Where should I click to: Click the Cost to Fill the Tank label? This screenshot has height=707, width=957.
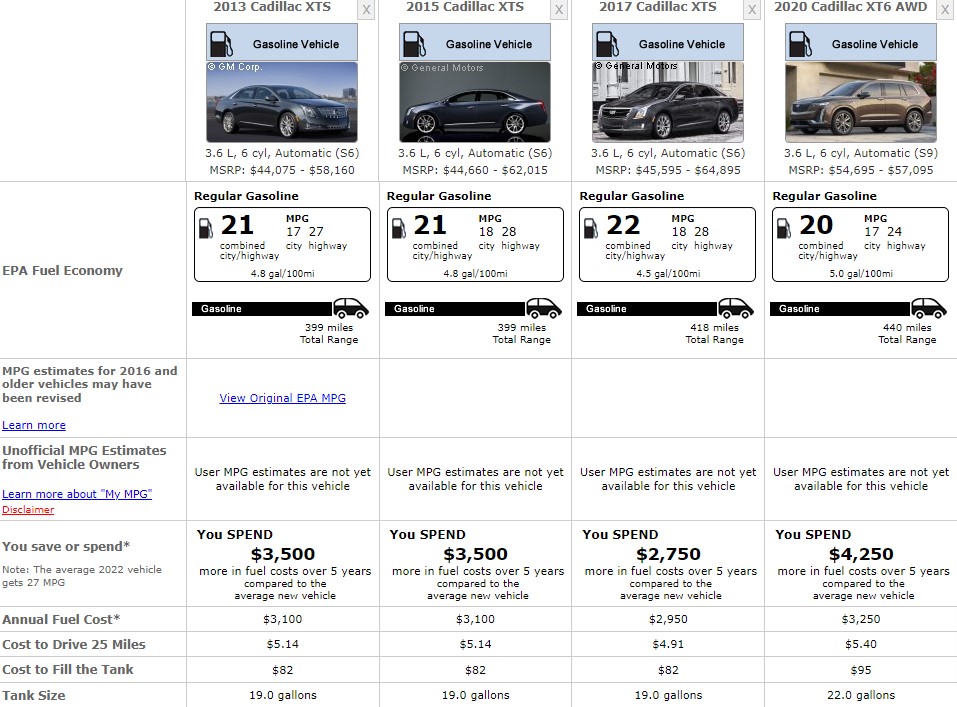coord(68,670)
